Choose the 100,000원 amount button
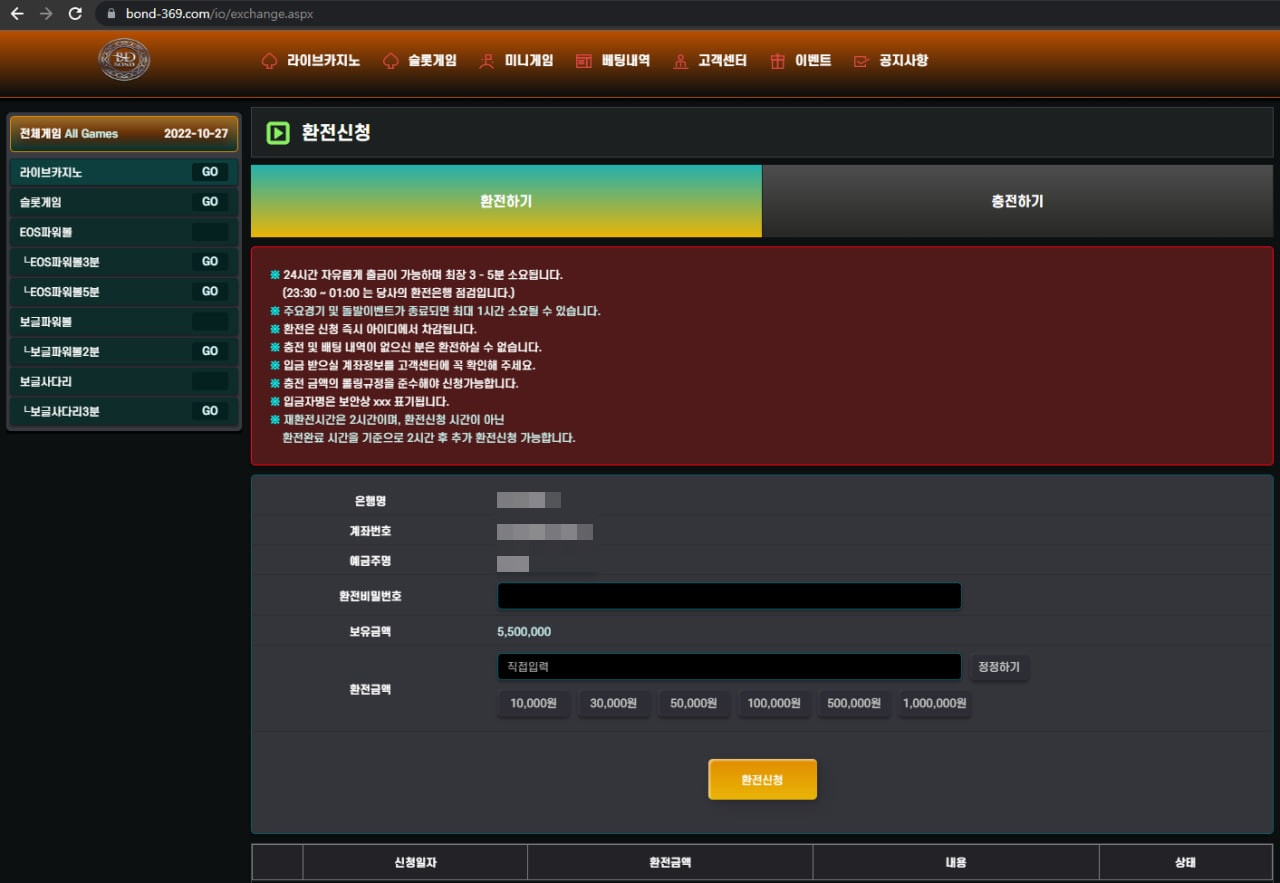The width and height of the screenshot is (1280, 883). tap(774, 704)
